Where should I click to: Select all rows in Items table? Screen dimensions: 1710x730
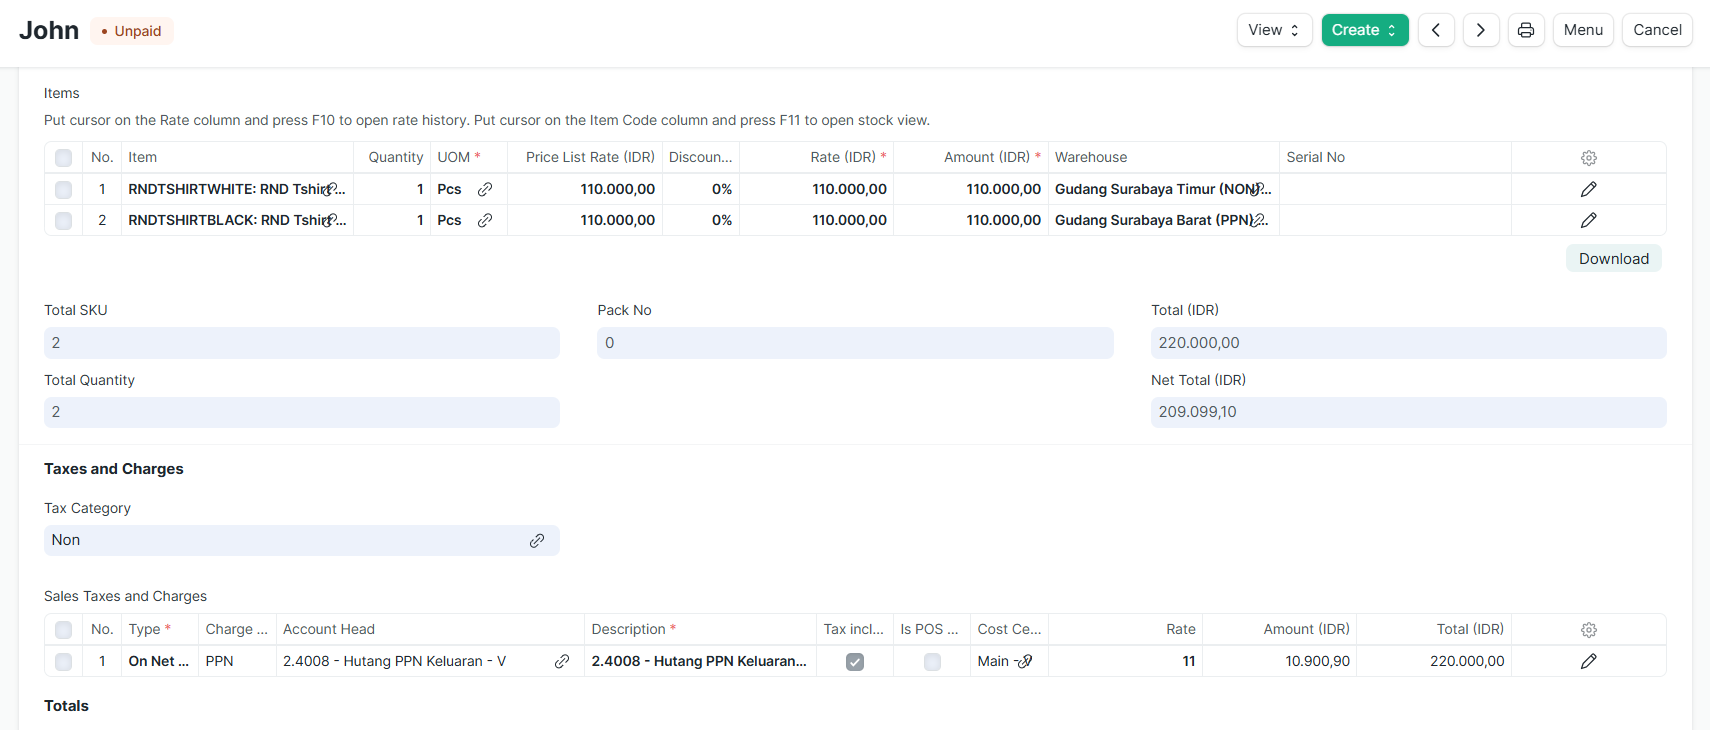[x=64, y=158]
